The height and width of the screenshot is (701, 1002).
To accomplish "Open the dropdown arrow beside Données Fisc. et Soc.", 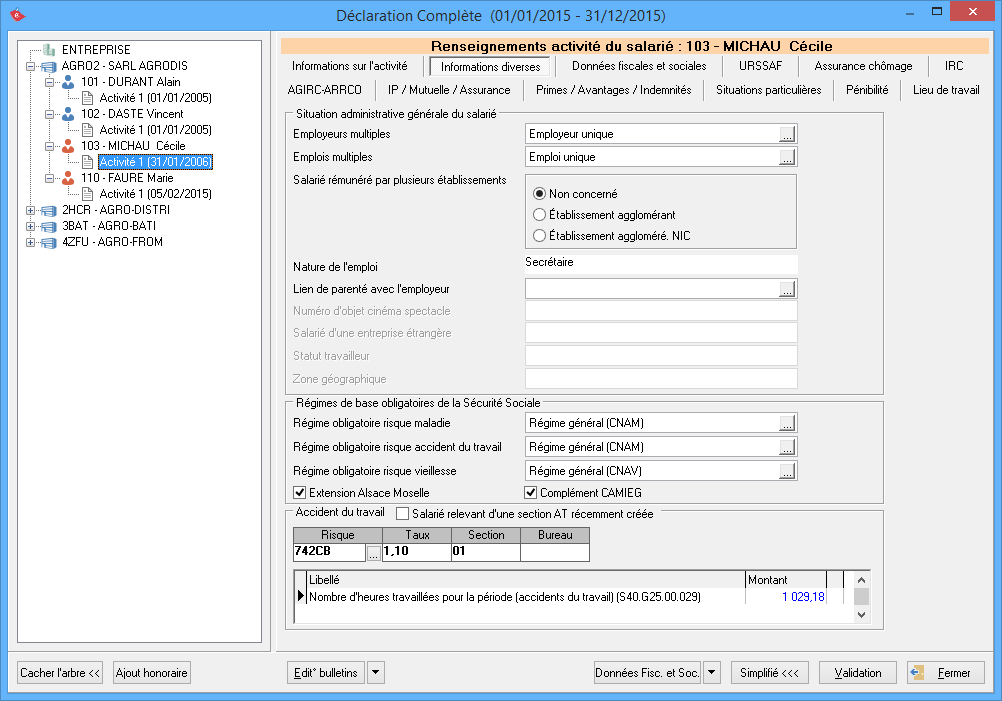I will point(712,673).
